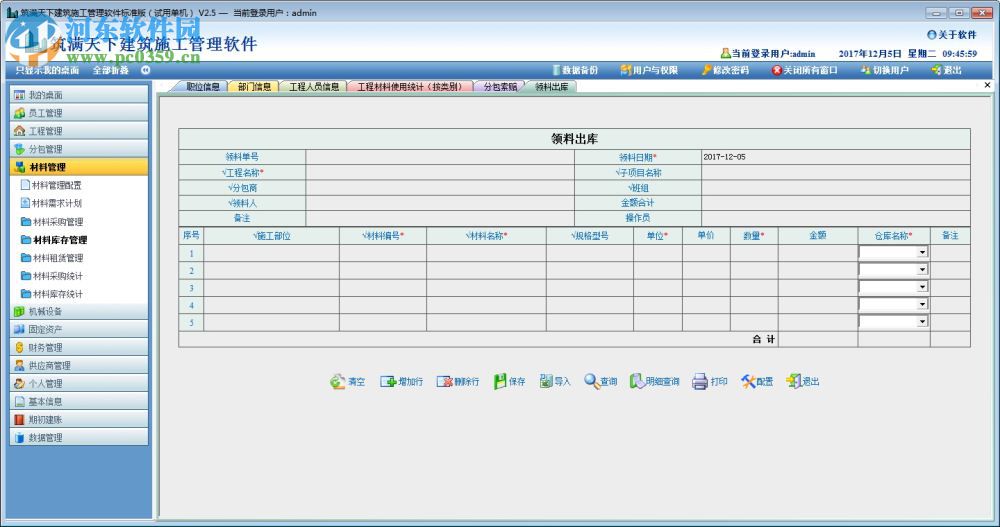The image size is (1000, 527).
Task: Open 基本信息 sidebar section
Action: pyautogui.click(x=79, y=401)
